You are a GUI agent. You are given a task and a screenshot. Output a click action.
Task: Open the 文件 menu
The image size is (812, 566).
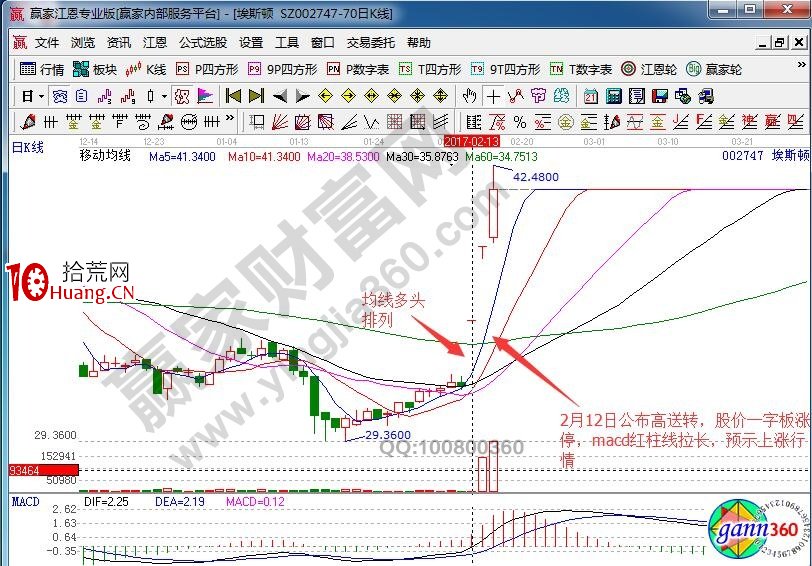(47, 42)
